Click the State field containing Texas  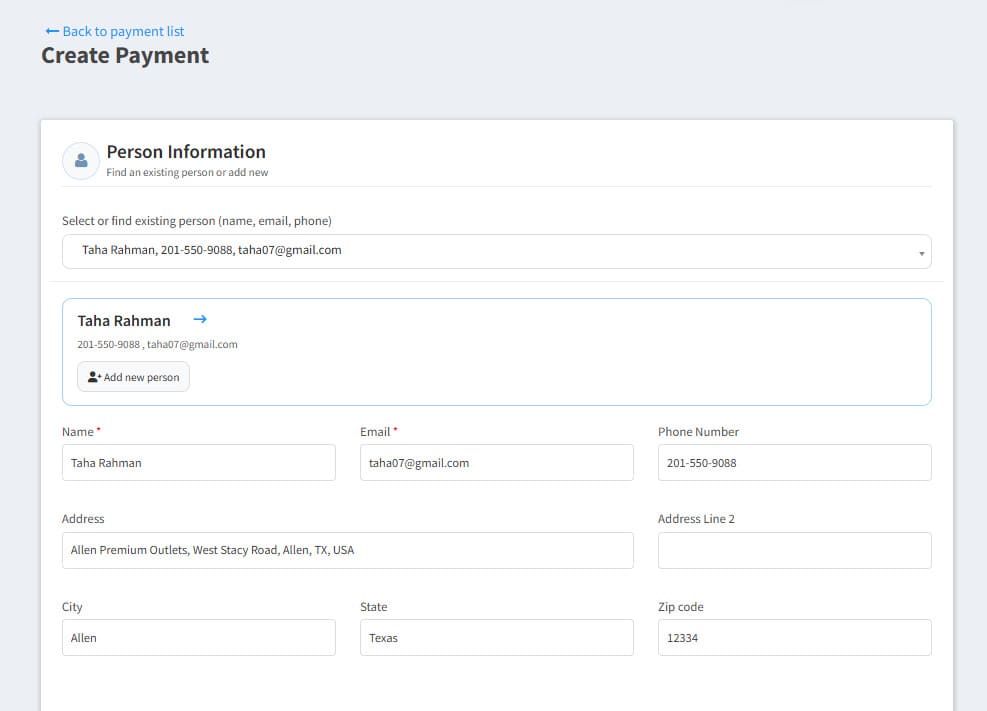[x=497, y=638]
